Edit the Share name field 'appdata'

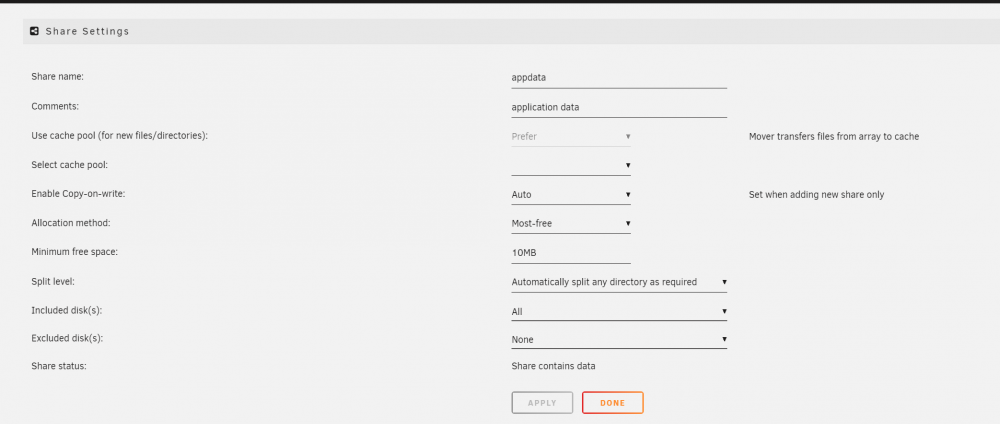(x=619, y=78)
